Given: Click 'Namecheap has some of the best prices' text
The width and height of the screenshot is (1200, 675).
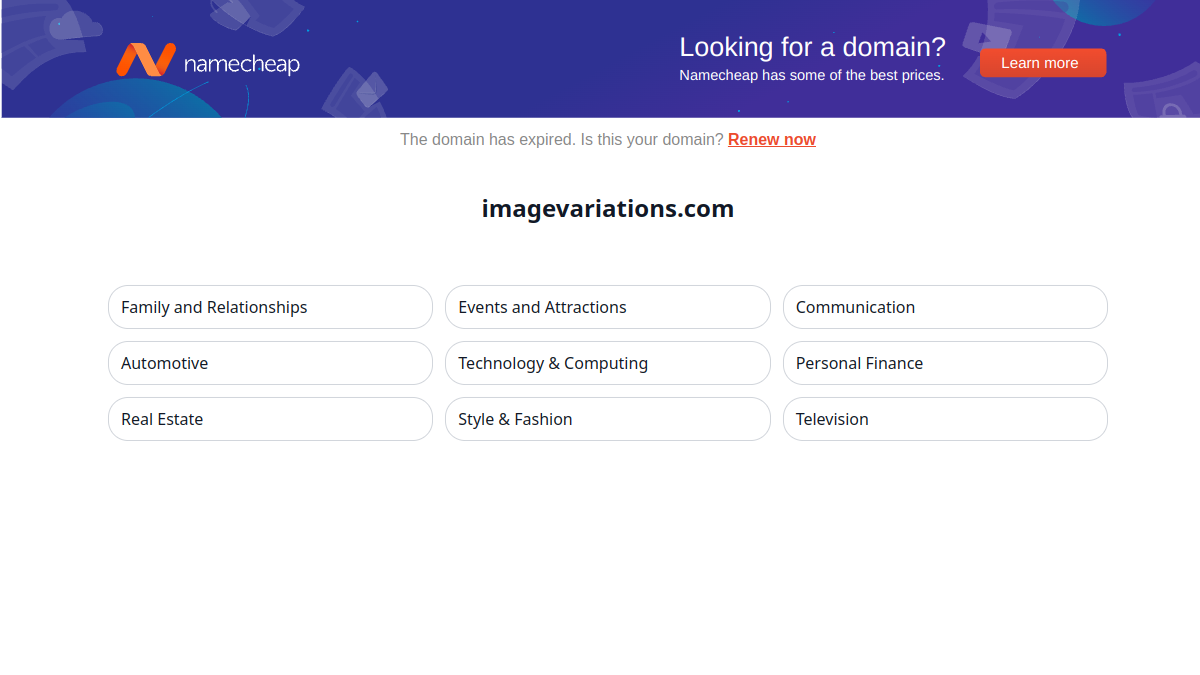Looking at the screenshot, I should pos(811,75).
